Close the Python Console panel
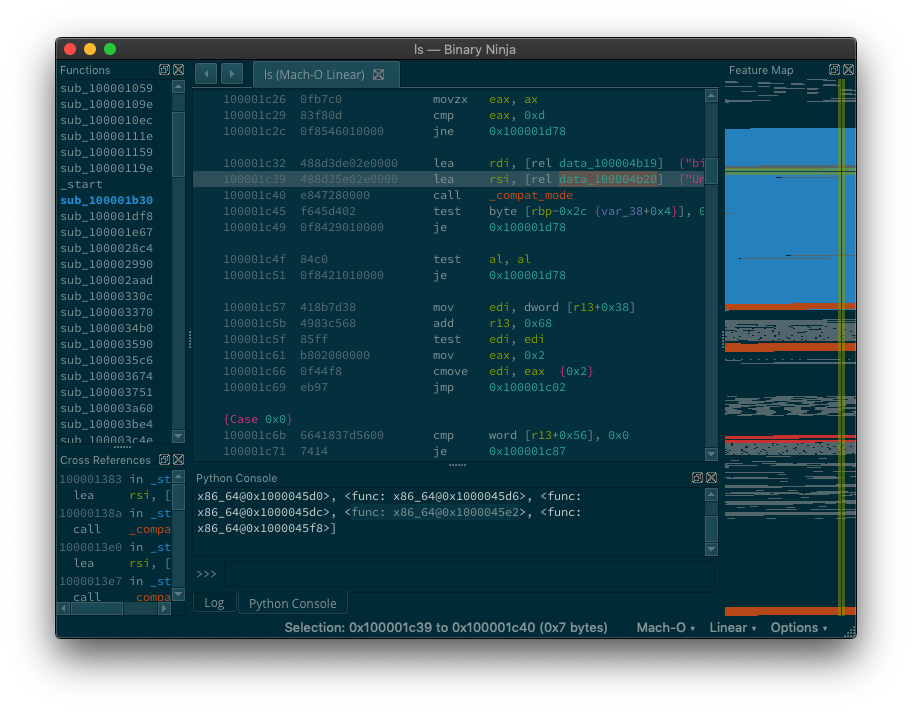Image resolution: width=912 pixels, height=712 pixels. pos(711,478)
